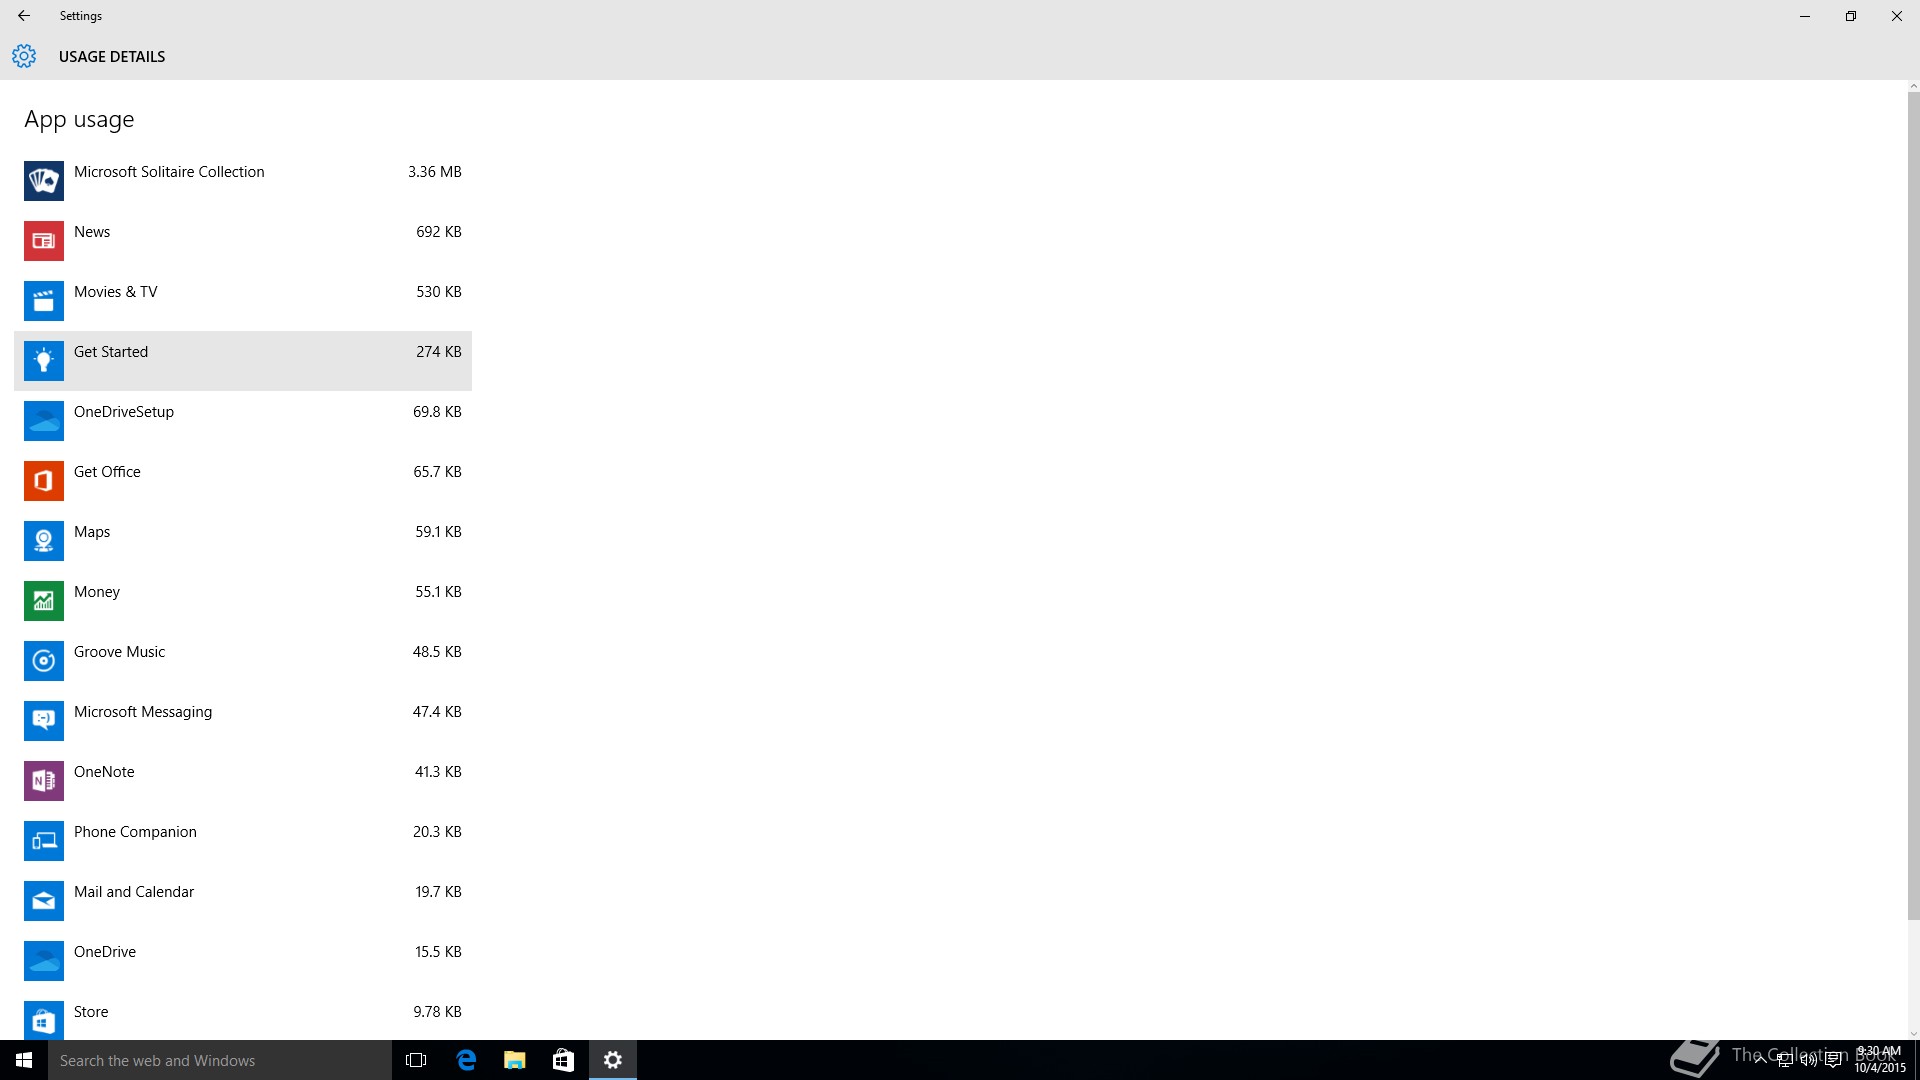Click the Get Started lightbulb icon
This screenshot has width=1920, height=1080.
click(44, 361)
